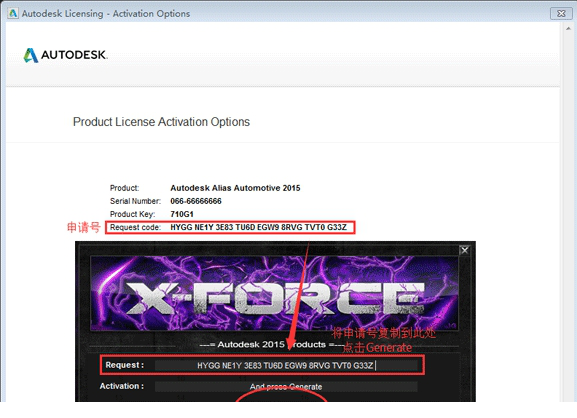Click the 'Request :' label in X-Force
This screenshot has width=577, height=418.
tap(124, 365)
